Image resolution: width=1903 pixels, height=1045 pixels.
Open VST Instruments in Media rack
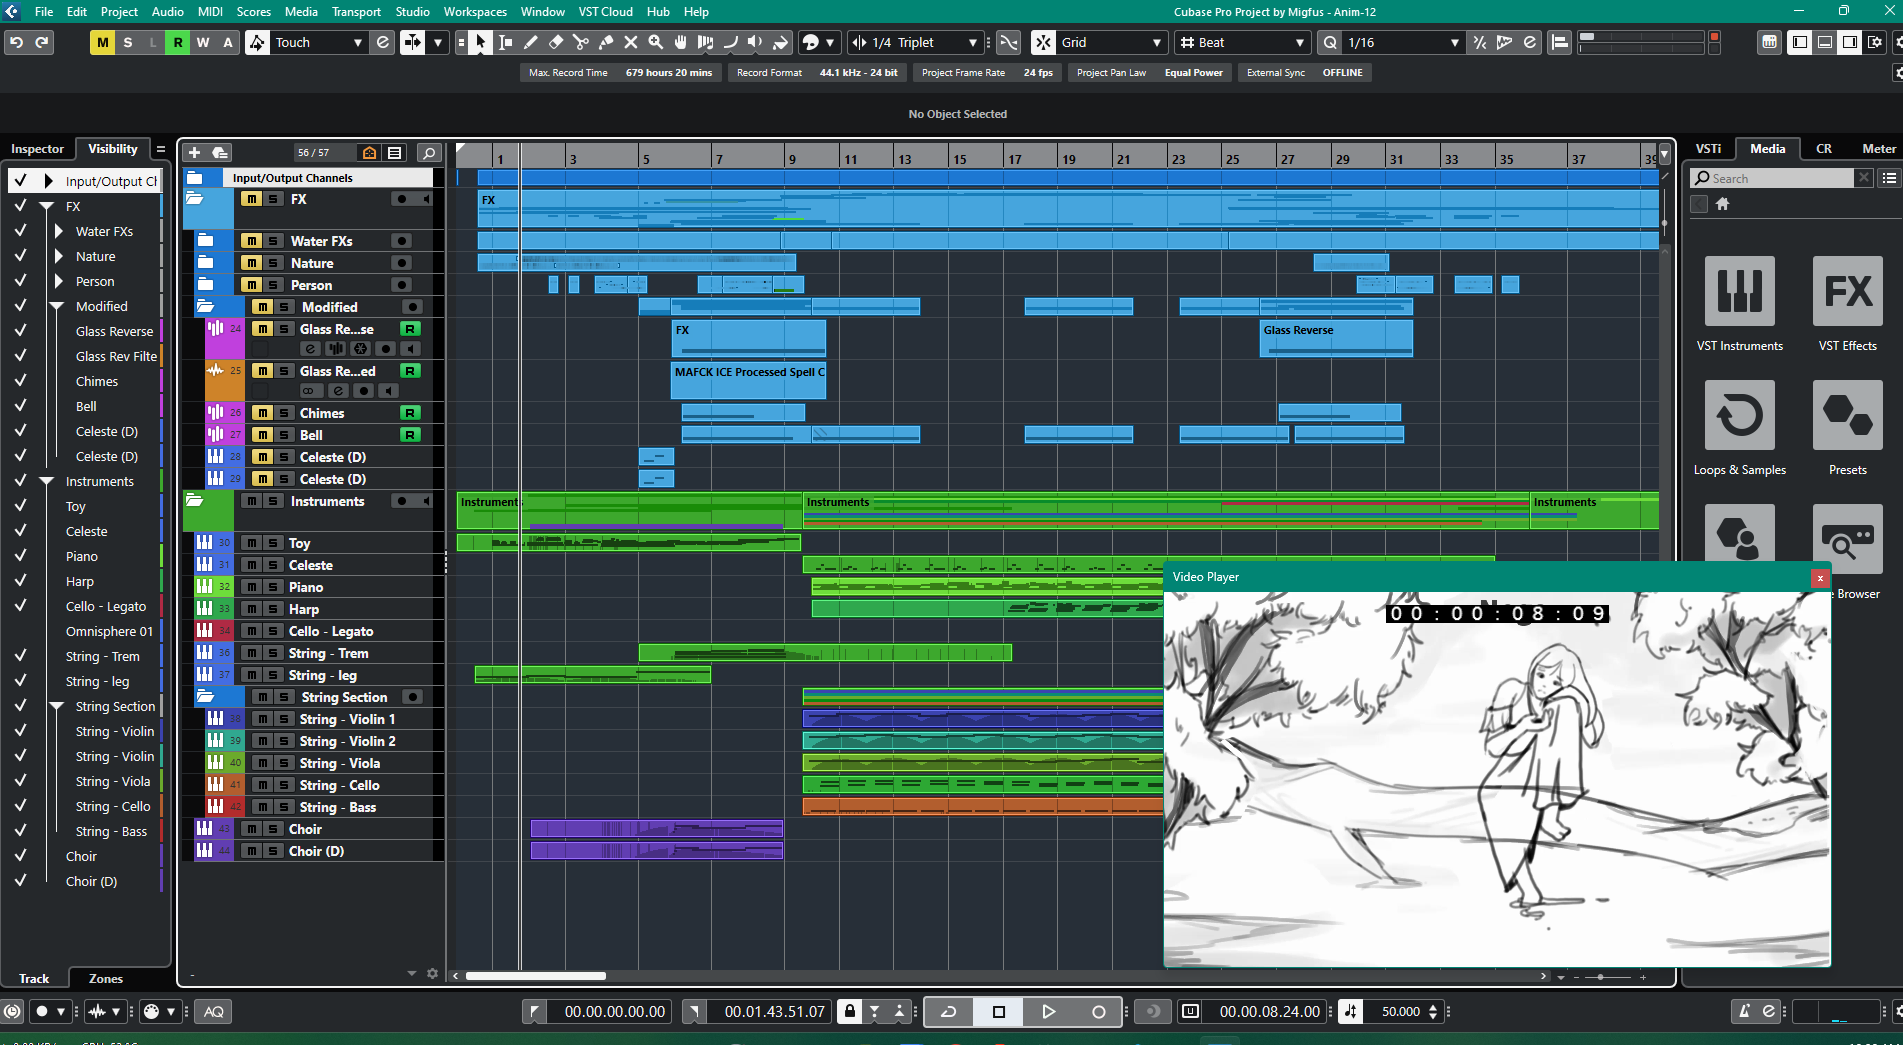[1740, 304]
